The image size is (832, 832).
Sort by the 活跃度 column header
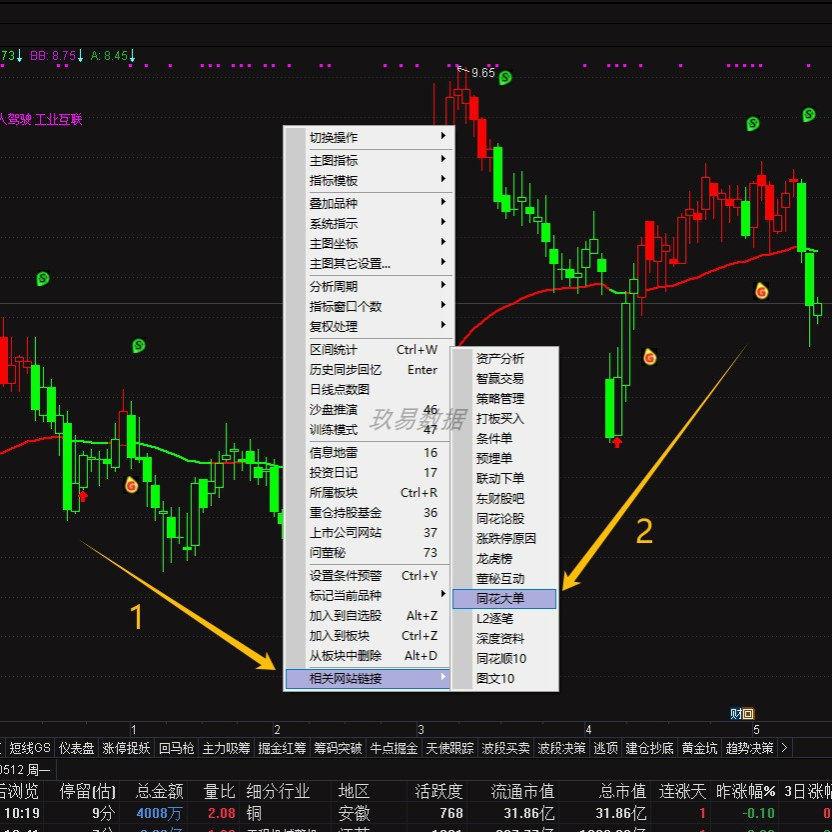pos(438,791)
